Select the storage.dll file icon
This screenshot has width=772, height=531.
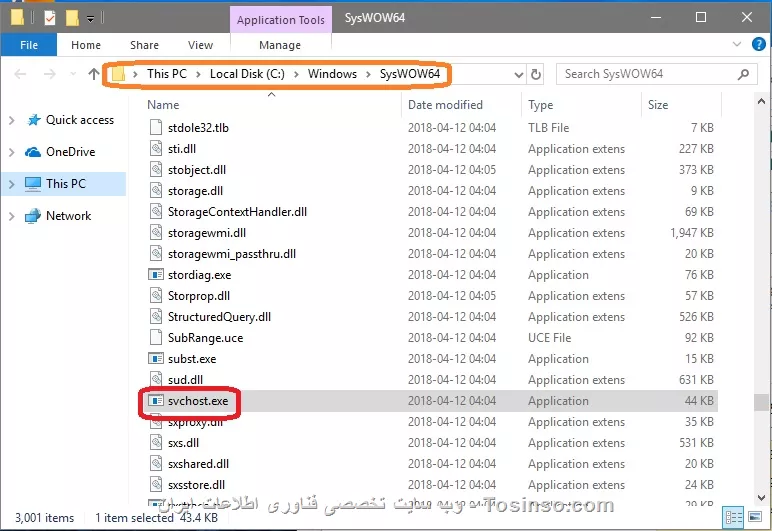pos(156,190)
